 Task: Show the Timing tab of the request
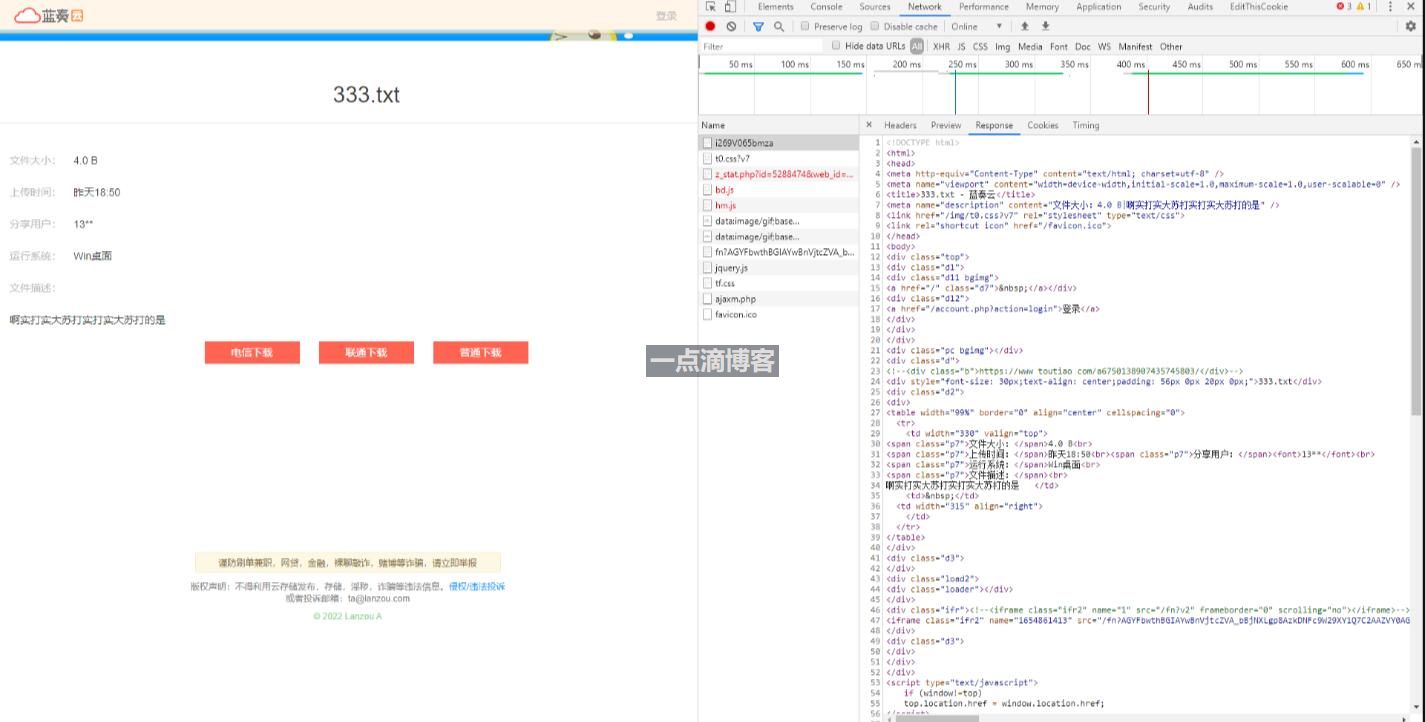[1086, 125]
